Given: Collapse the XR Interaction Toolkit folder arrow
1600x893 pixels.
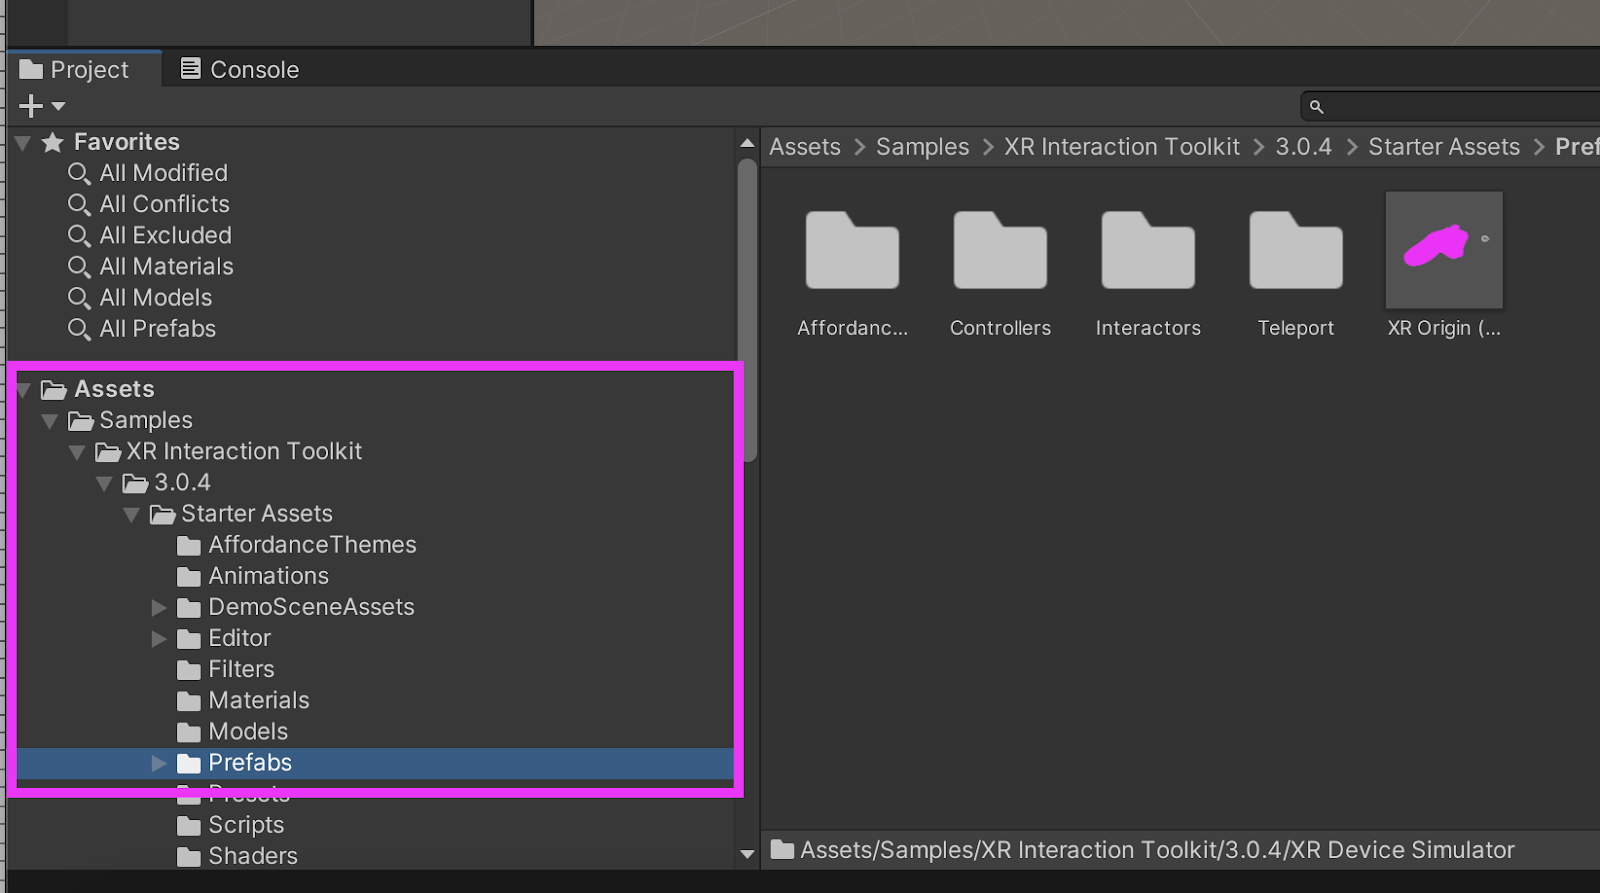Looking at the screenshot, I should click(76, 452).
